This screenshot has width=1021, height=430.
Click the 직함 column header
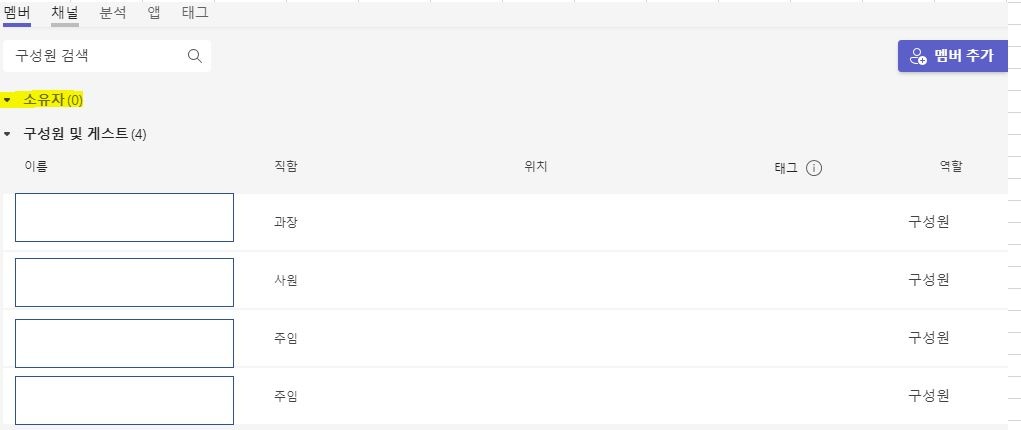[286, 166]
